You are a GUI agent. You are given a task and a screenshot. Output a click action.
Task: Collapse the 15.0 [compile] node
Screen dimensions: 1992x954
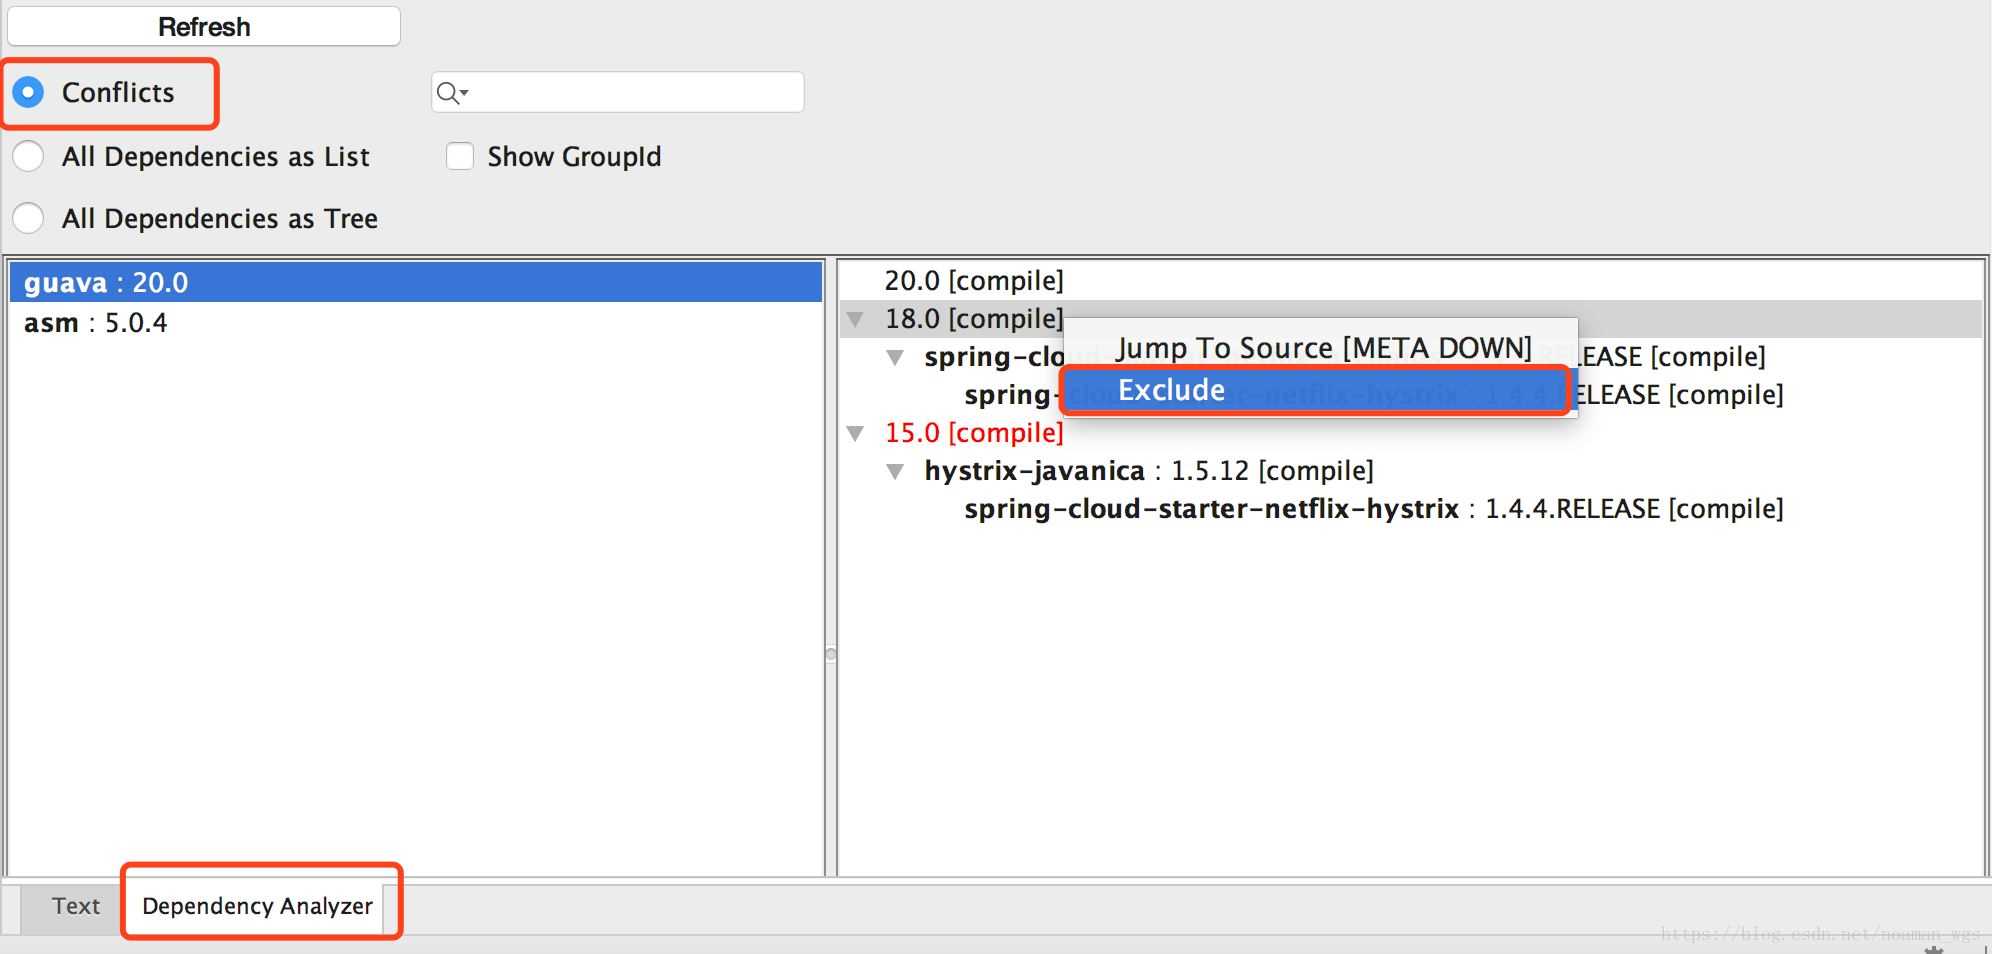click(x=855, y=434)
